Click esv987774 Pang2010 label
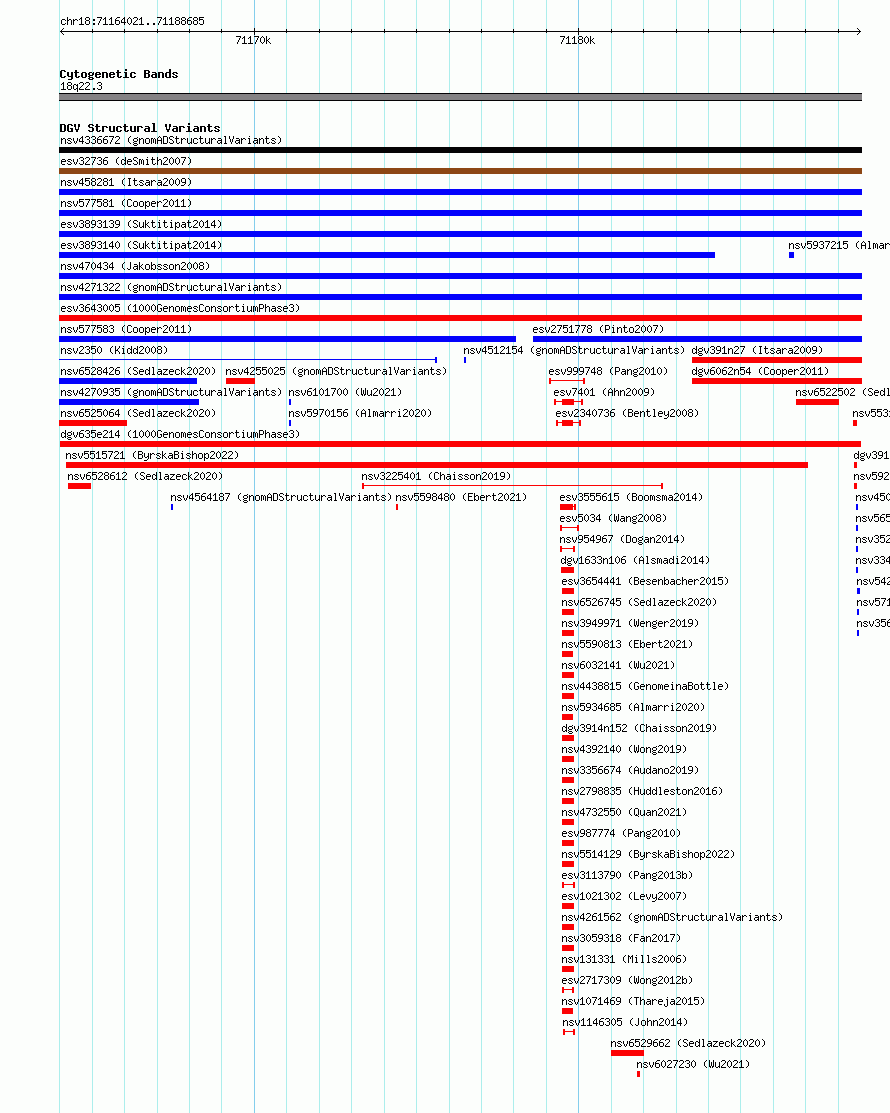This screenshot has width=890, height=1113. coord(621,833)
